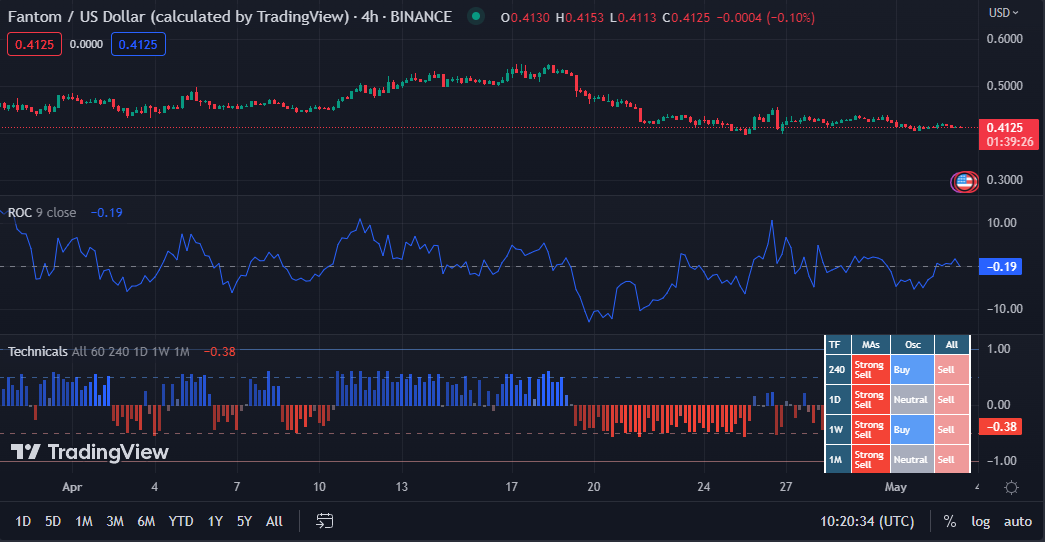Open the USD currency dropdown
This screenshot has width=1045, height=542.
tap(1005, 13)
